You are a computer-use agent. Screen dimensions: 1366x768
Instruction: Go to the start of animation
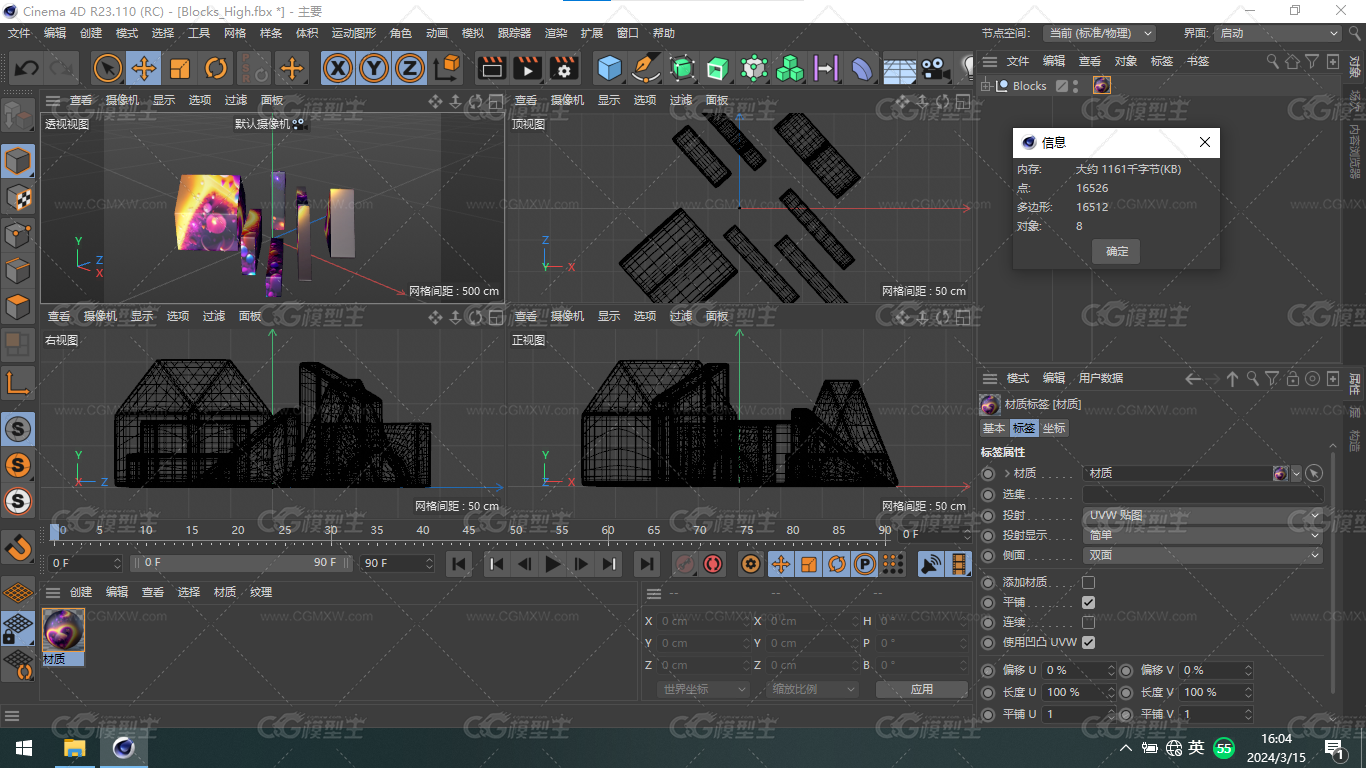459,564
